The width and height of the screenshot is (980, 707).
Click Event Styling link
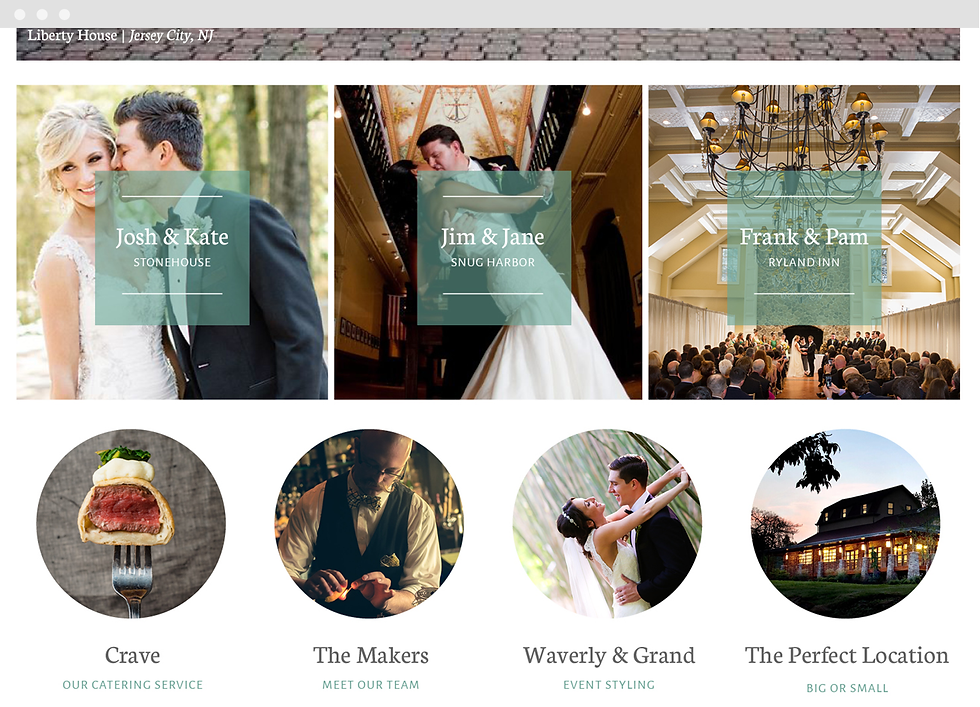609,685
